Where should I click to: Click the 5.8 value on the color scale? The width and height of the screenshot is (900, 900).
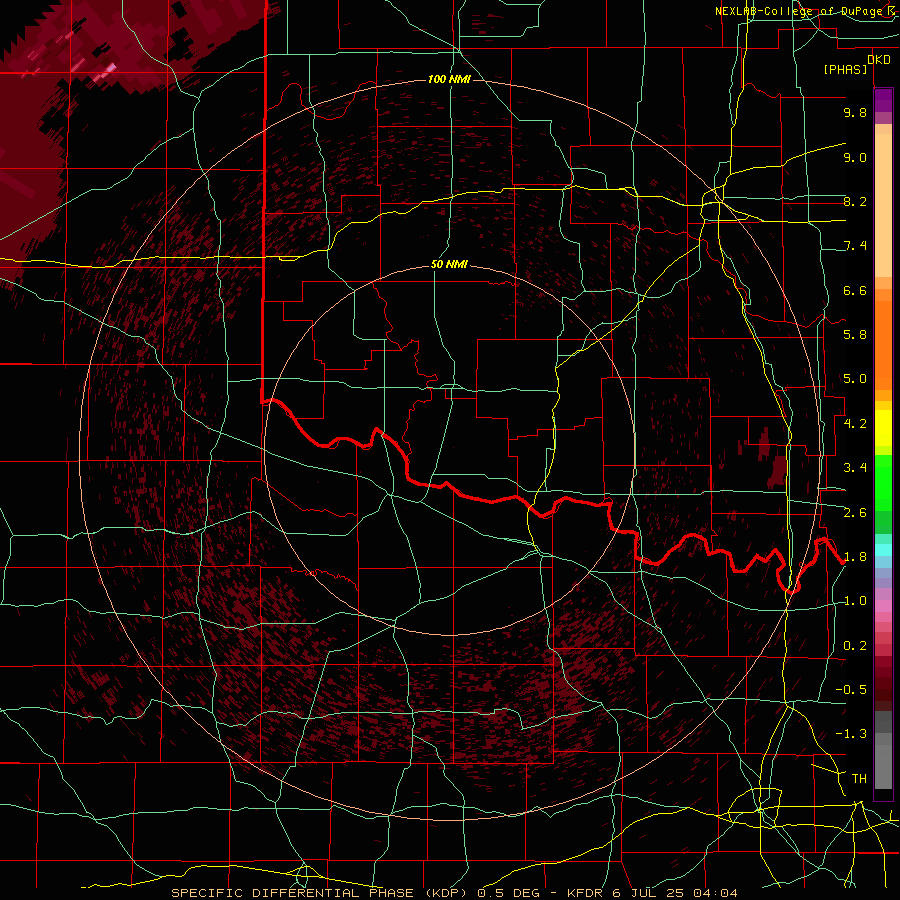[855, 335]
